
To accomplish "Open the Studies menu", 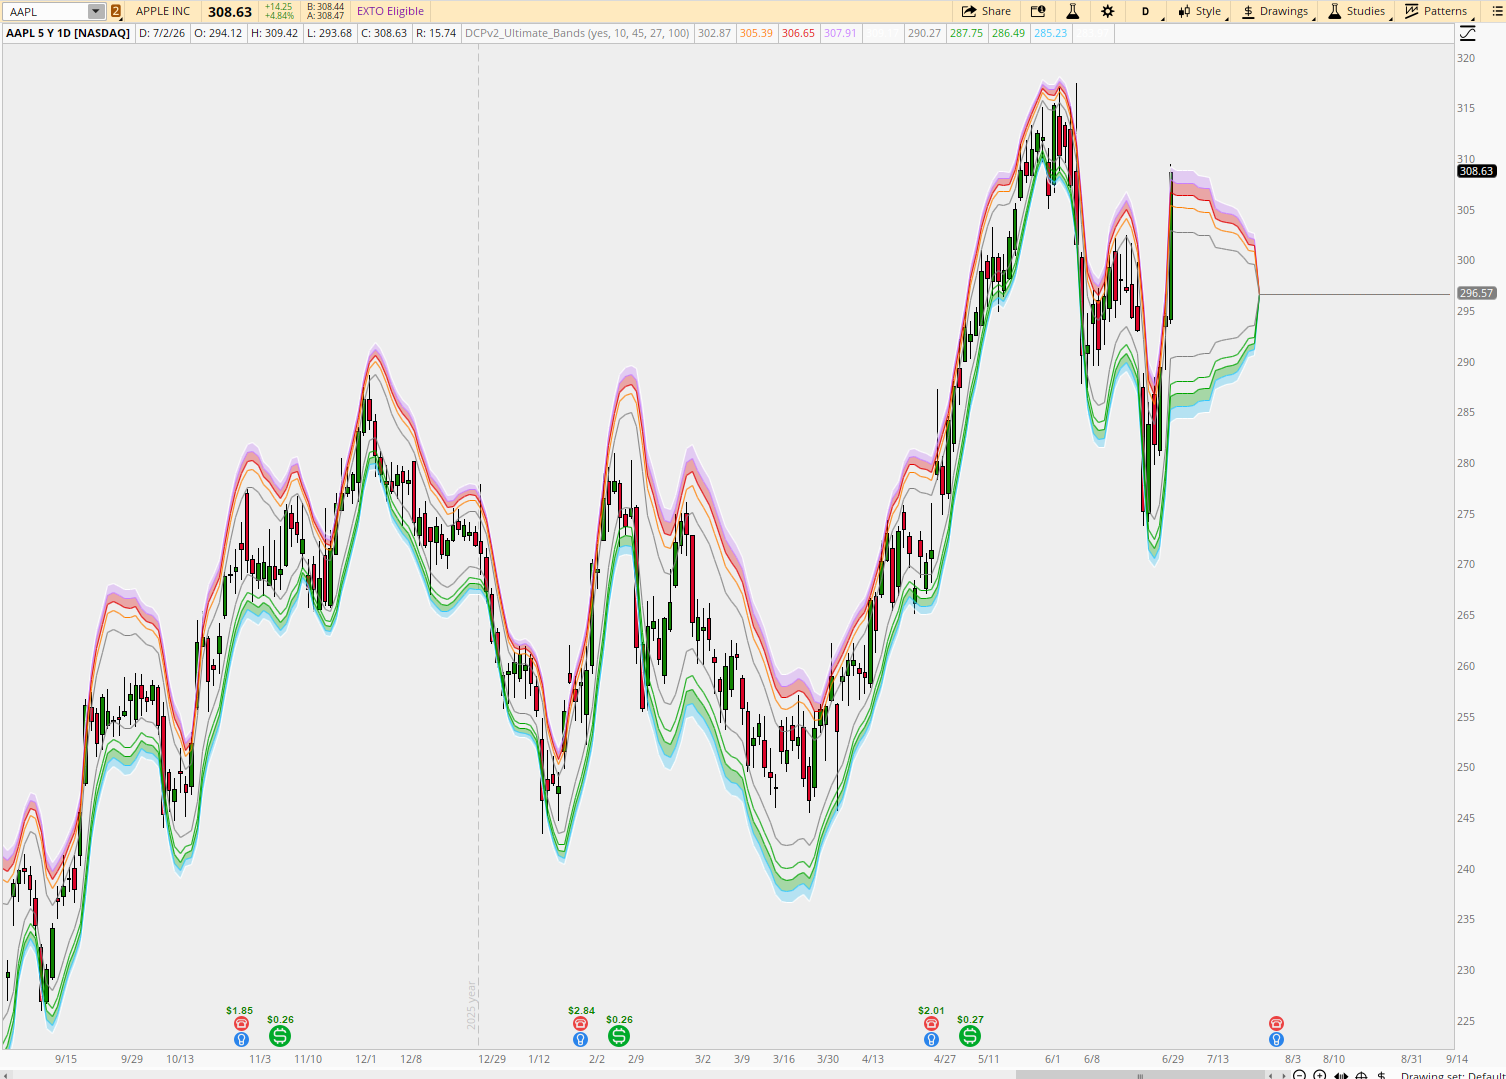I will pos(1357,11).
